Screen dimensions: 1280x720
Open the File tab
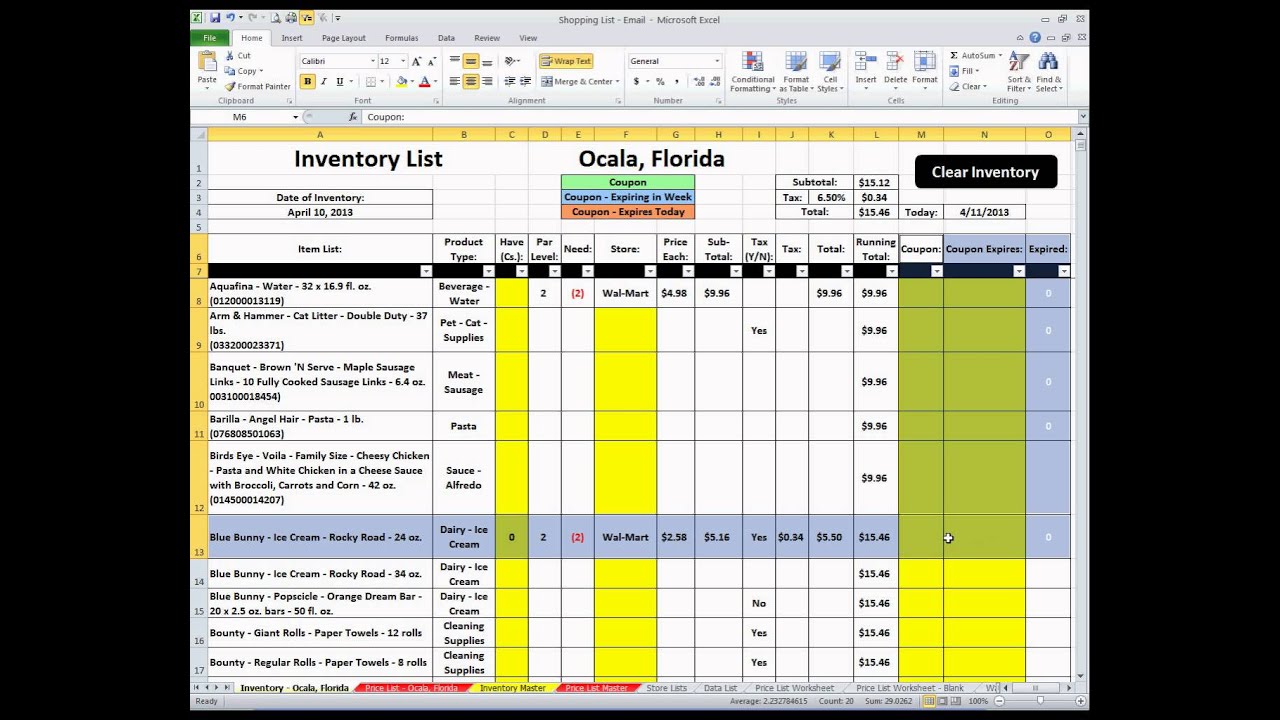tap(209, 38)
